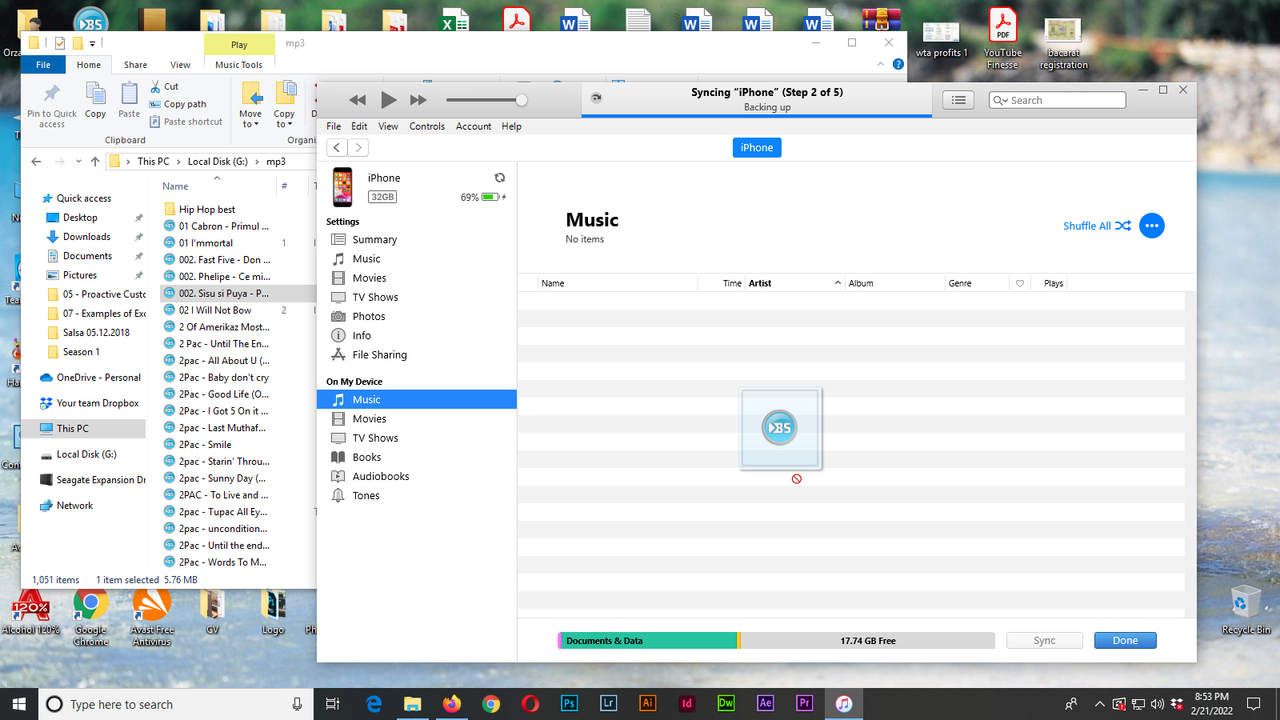Click the Done button in iTunes
This screenshot has height=720, width=1280.
coord(1125,641)
